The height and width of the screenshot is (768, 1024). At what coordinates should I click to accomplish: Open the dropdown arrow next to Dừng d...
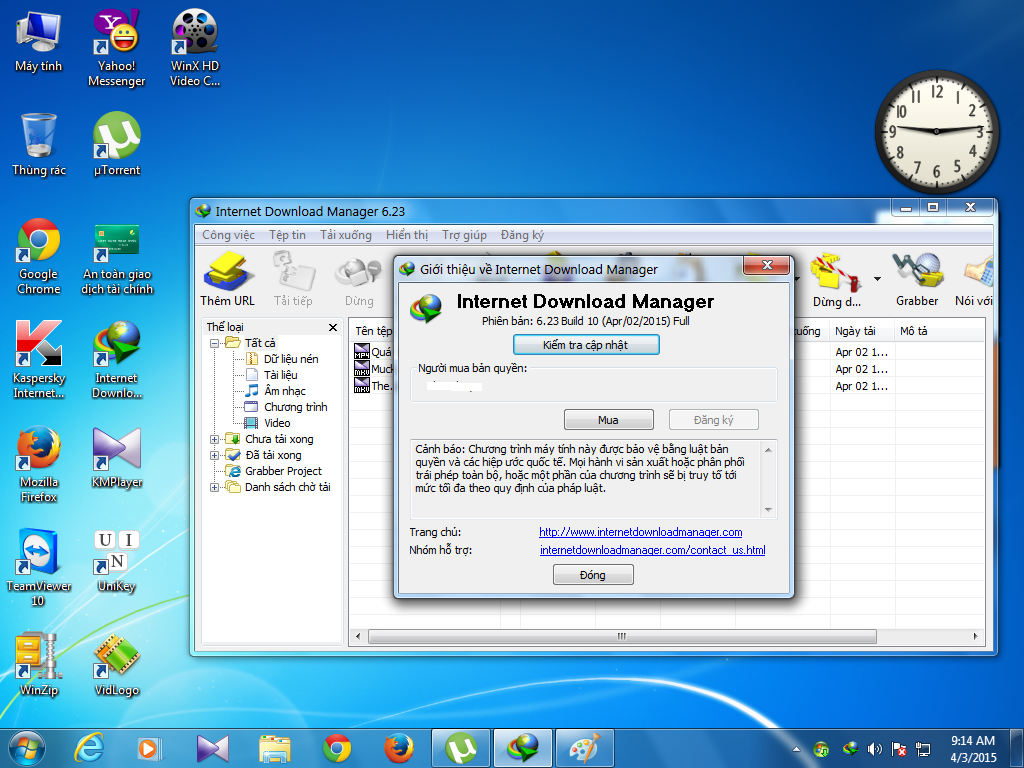[877, 280]
